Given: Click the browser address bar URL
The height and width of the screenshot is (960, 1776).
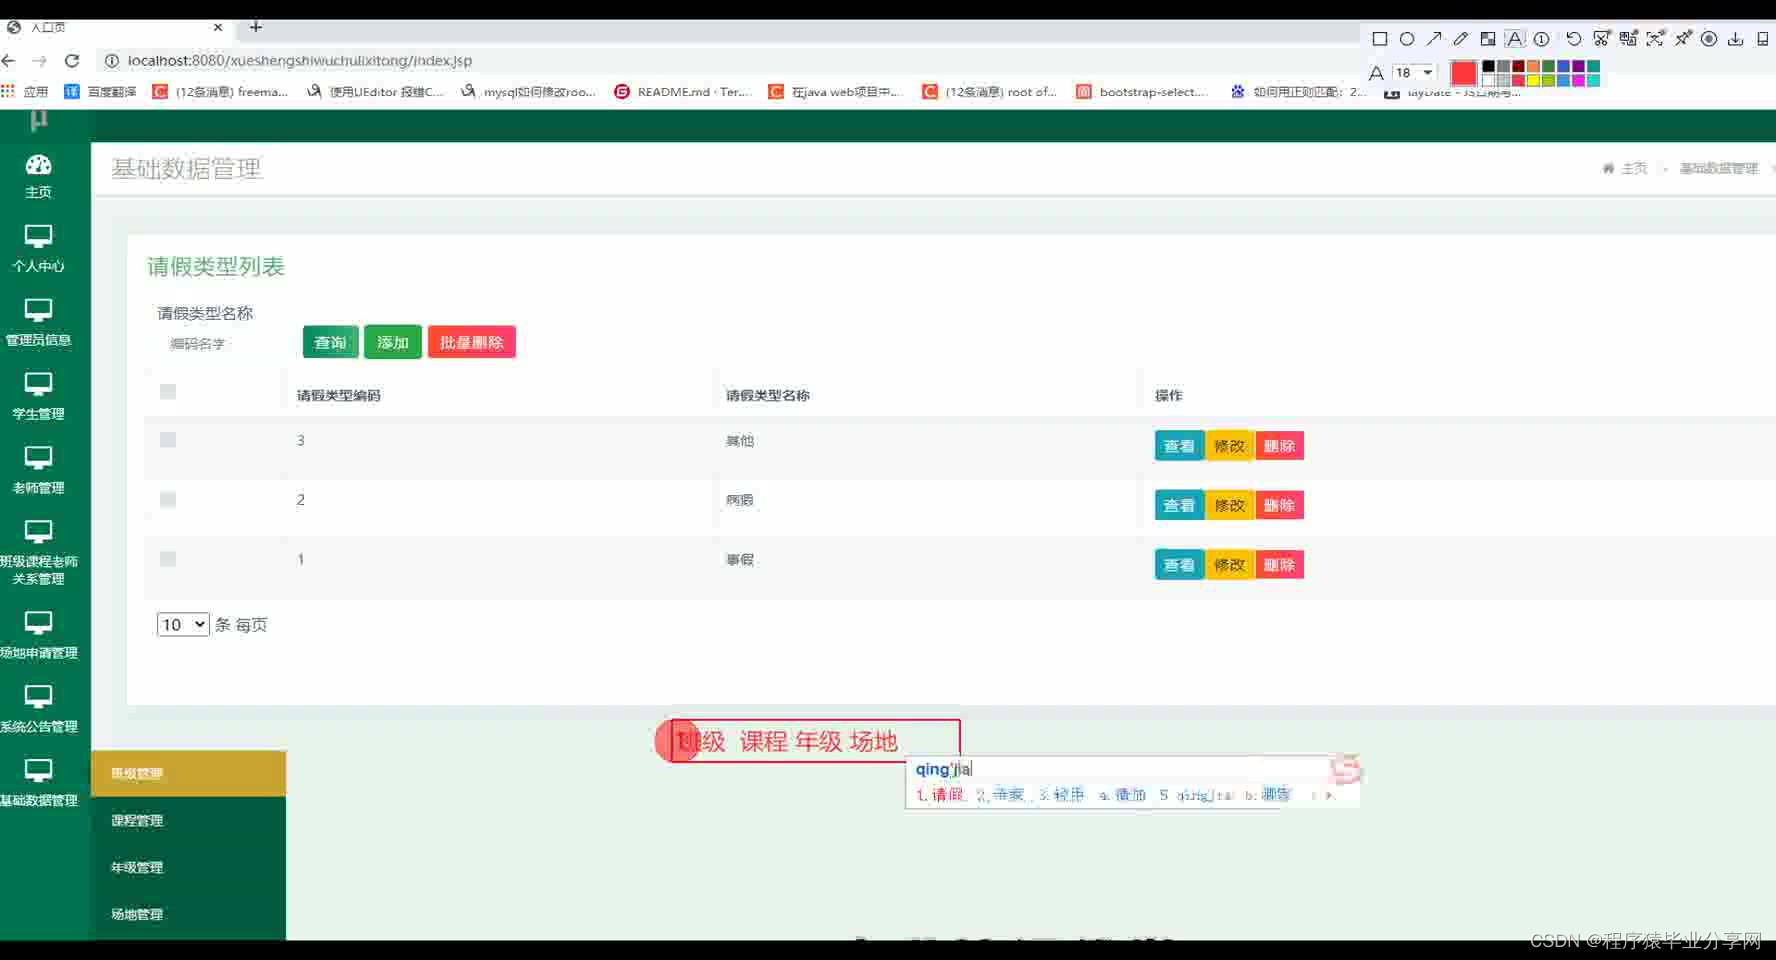Looking at the screenshot, I should point(300,61).
